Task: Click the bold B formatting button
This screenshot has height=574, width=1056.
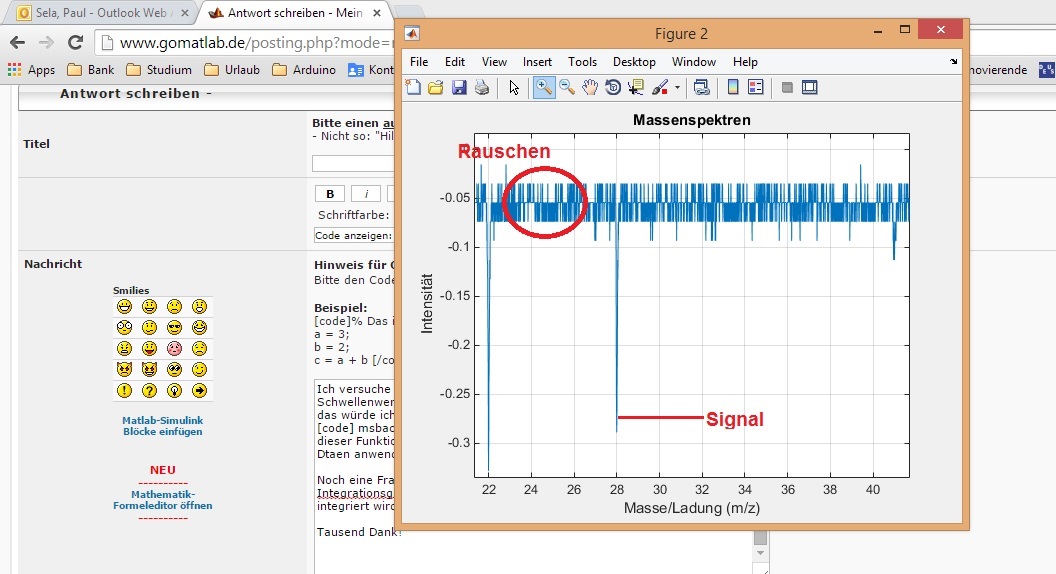Action: (330, 194)
